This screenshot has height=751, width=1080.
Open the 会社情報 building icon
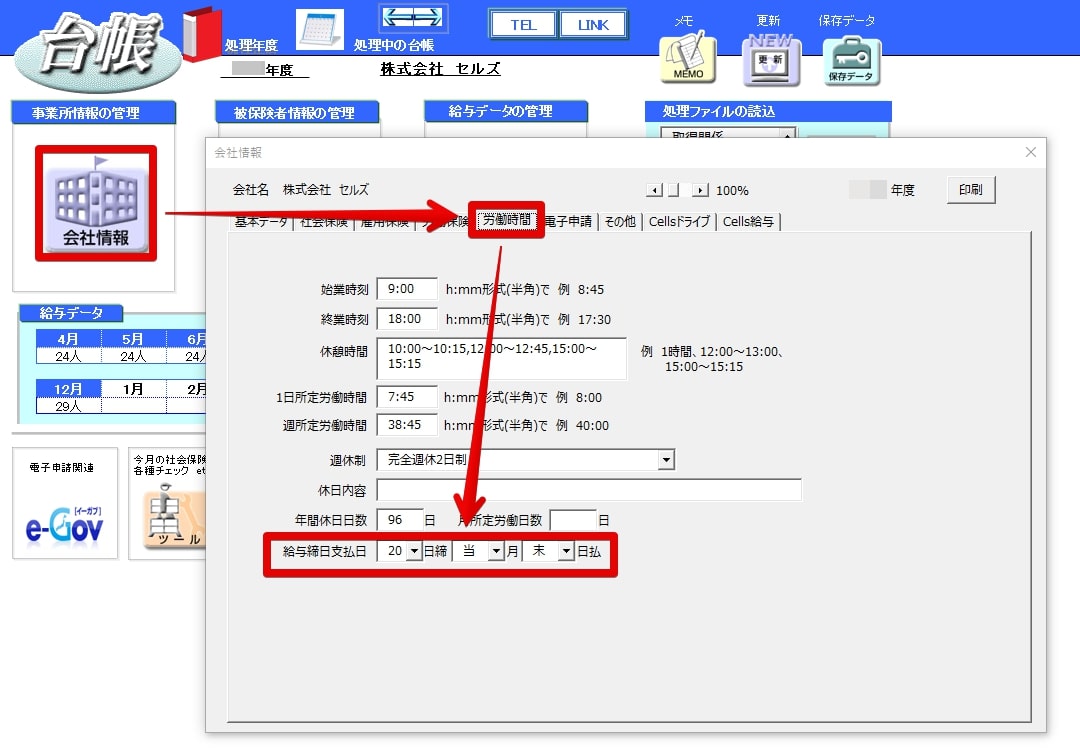point(96,204)
